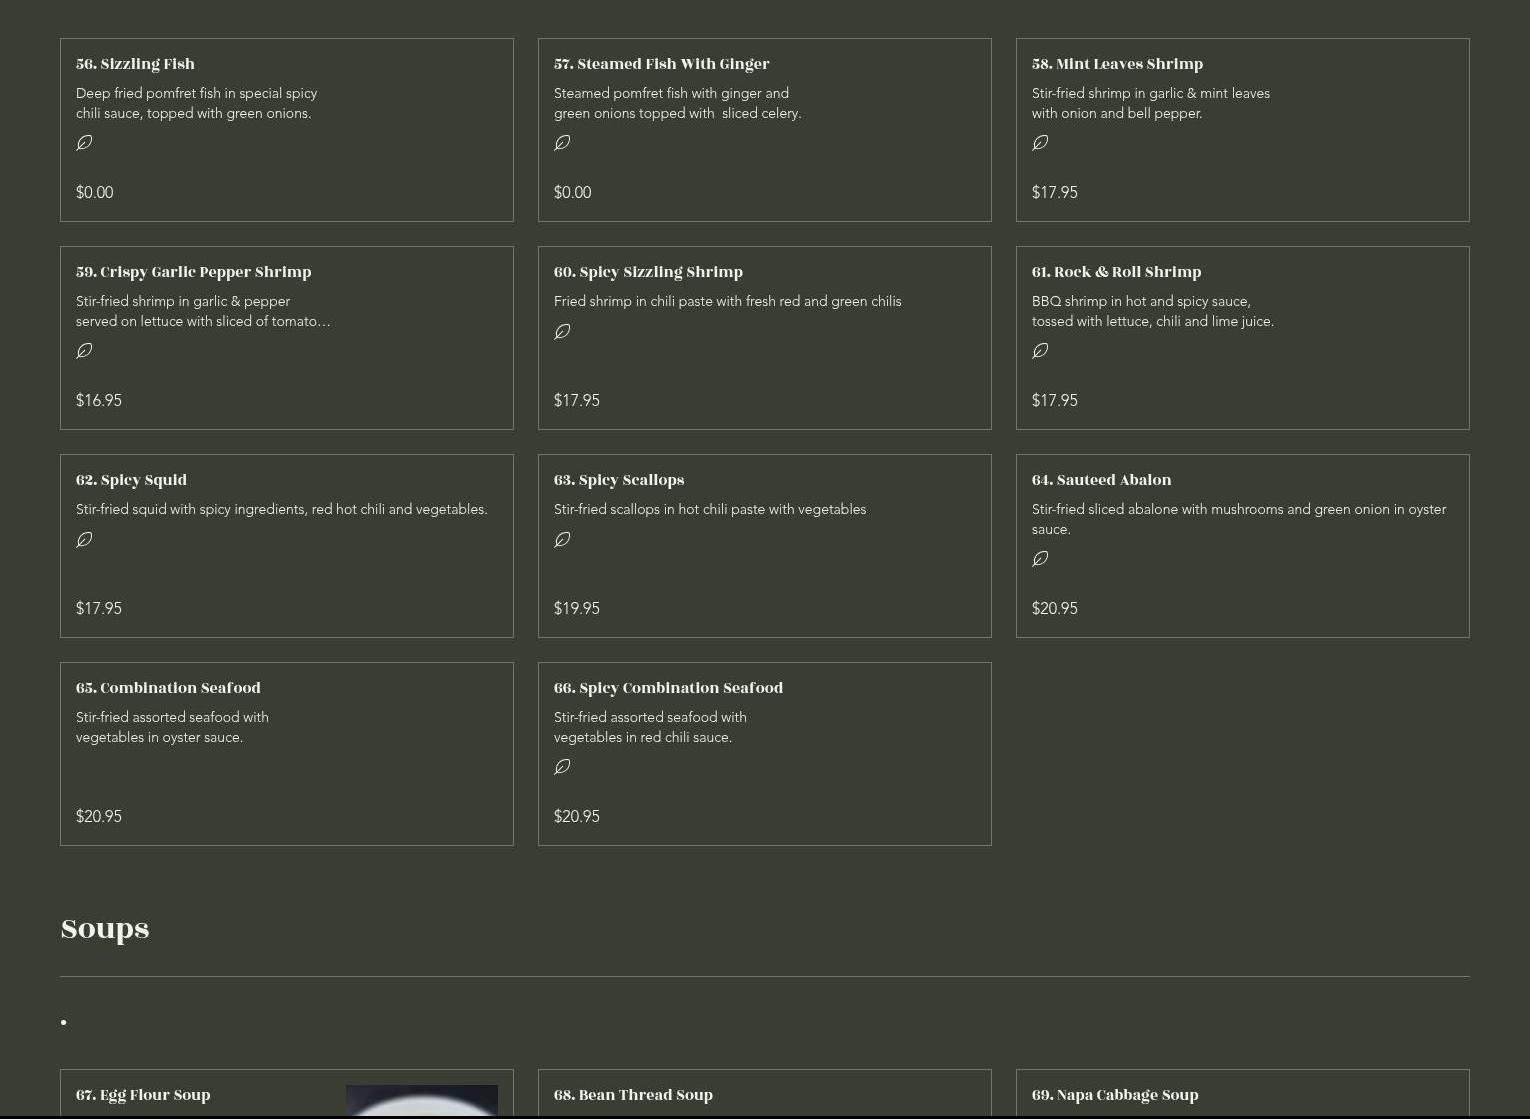Click the leaf icon under Spicy Combination Seafood
This screenshot has height=1119, width=1530.
point(563,767)
